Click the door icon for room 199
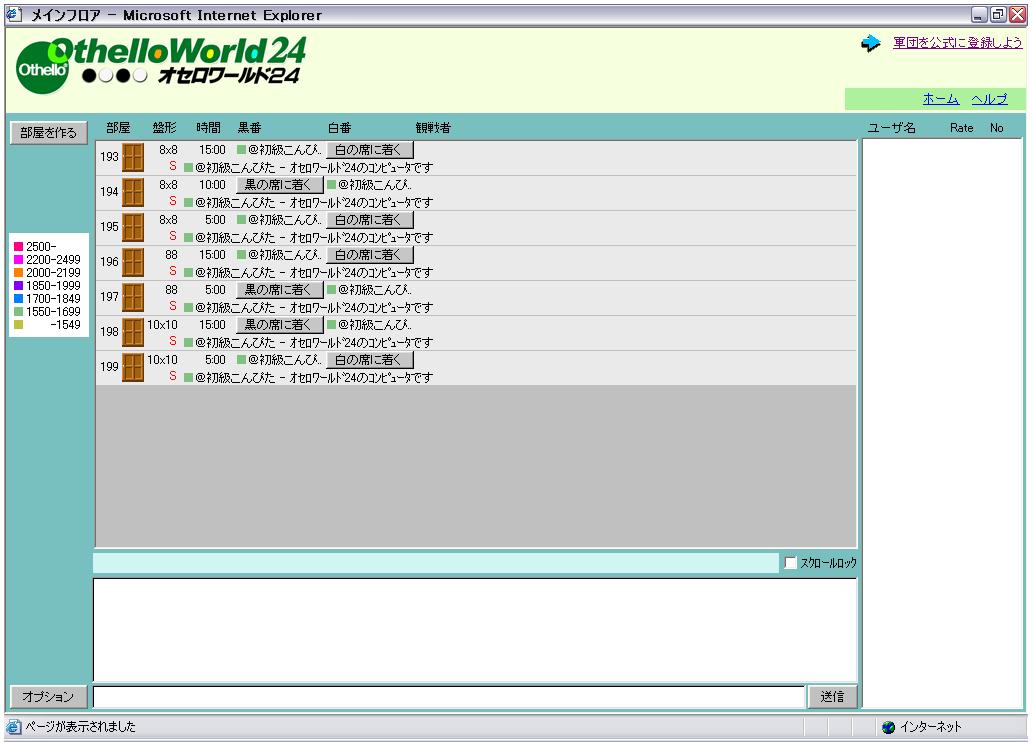Screen dimensions: 1032x742 (133, 367)
